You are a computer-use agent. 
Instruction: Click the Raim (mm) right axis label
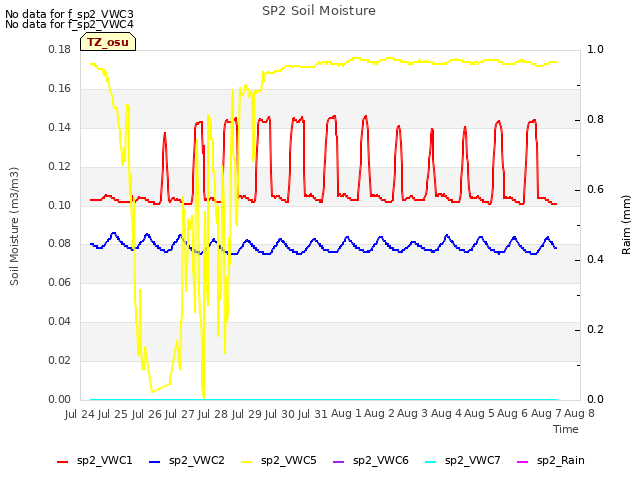[x=626, y=225]
